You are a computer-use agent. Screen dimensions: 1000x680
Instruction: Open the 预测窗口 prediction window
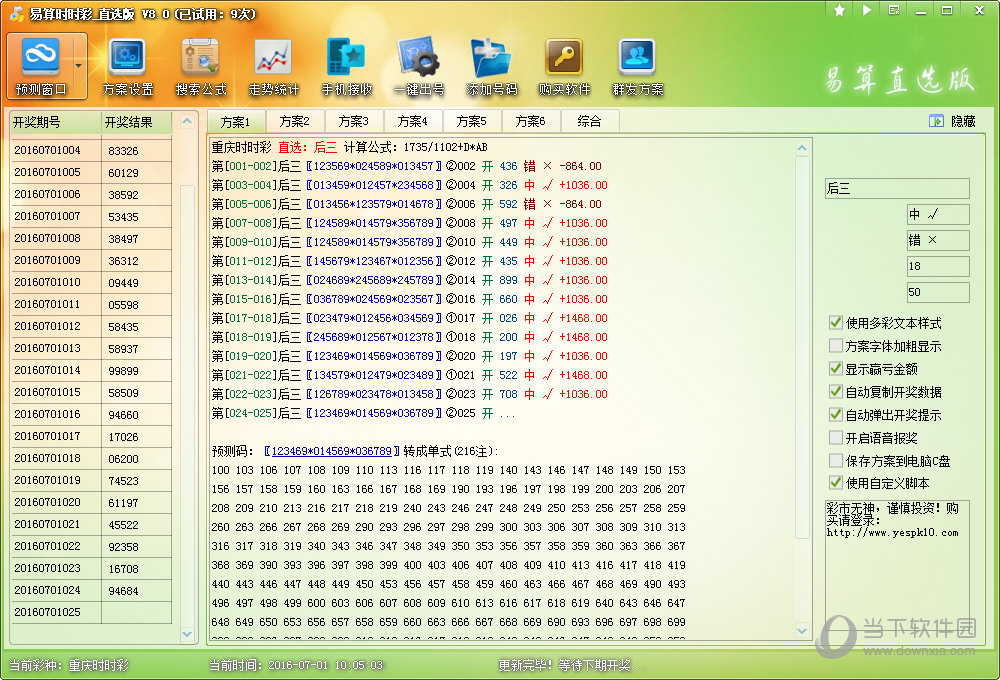click(40, 66)
